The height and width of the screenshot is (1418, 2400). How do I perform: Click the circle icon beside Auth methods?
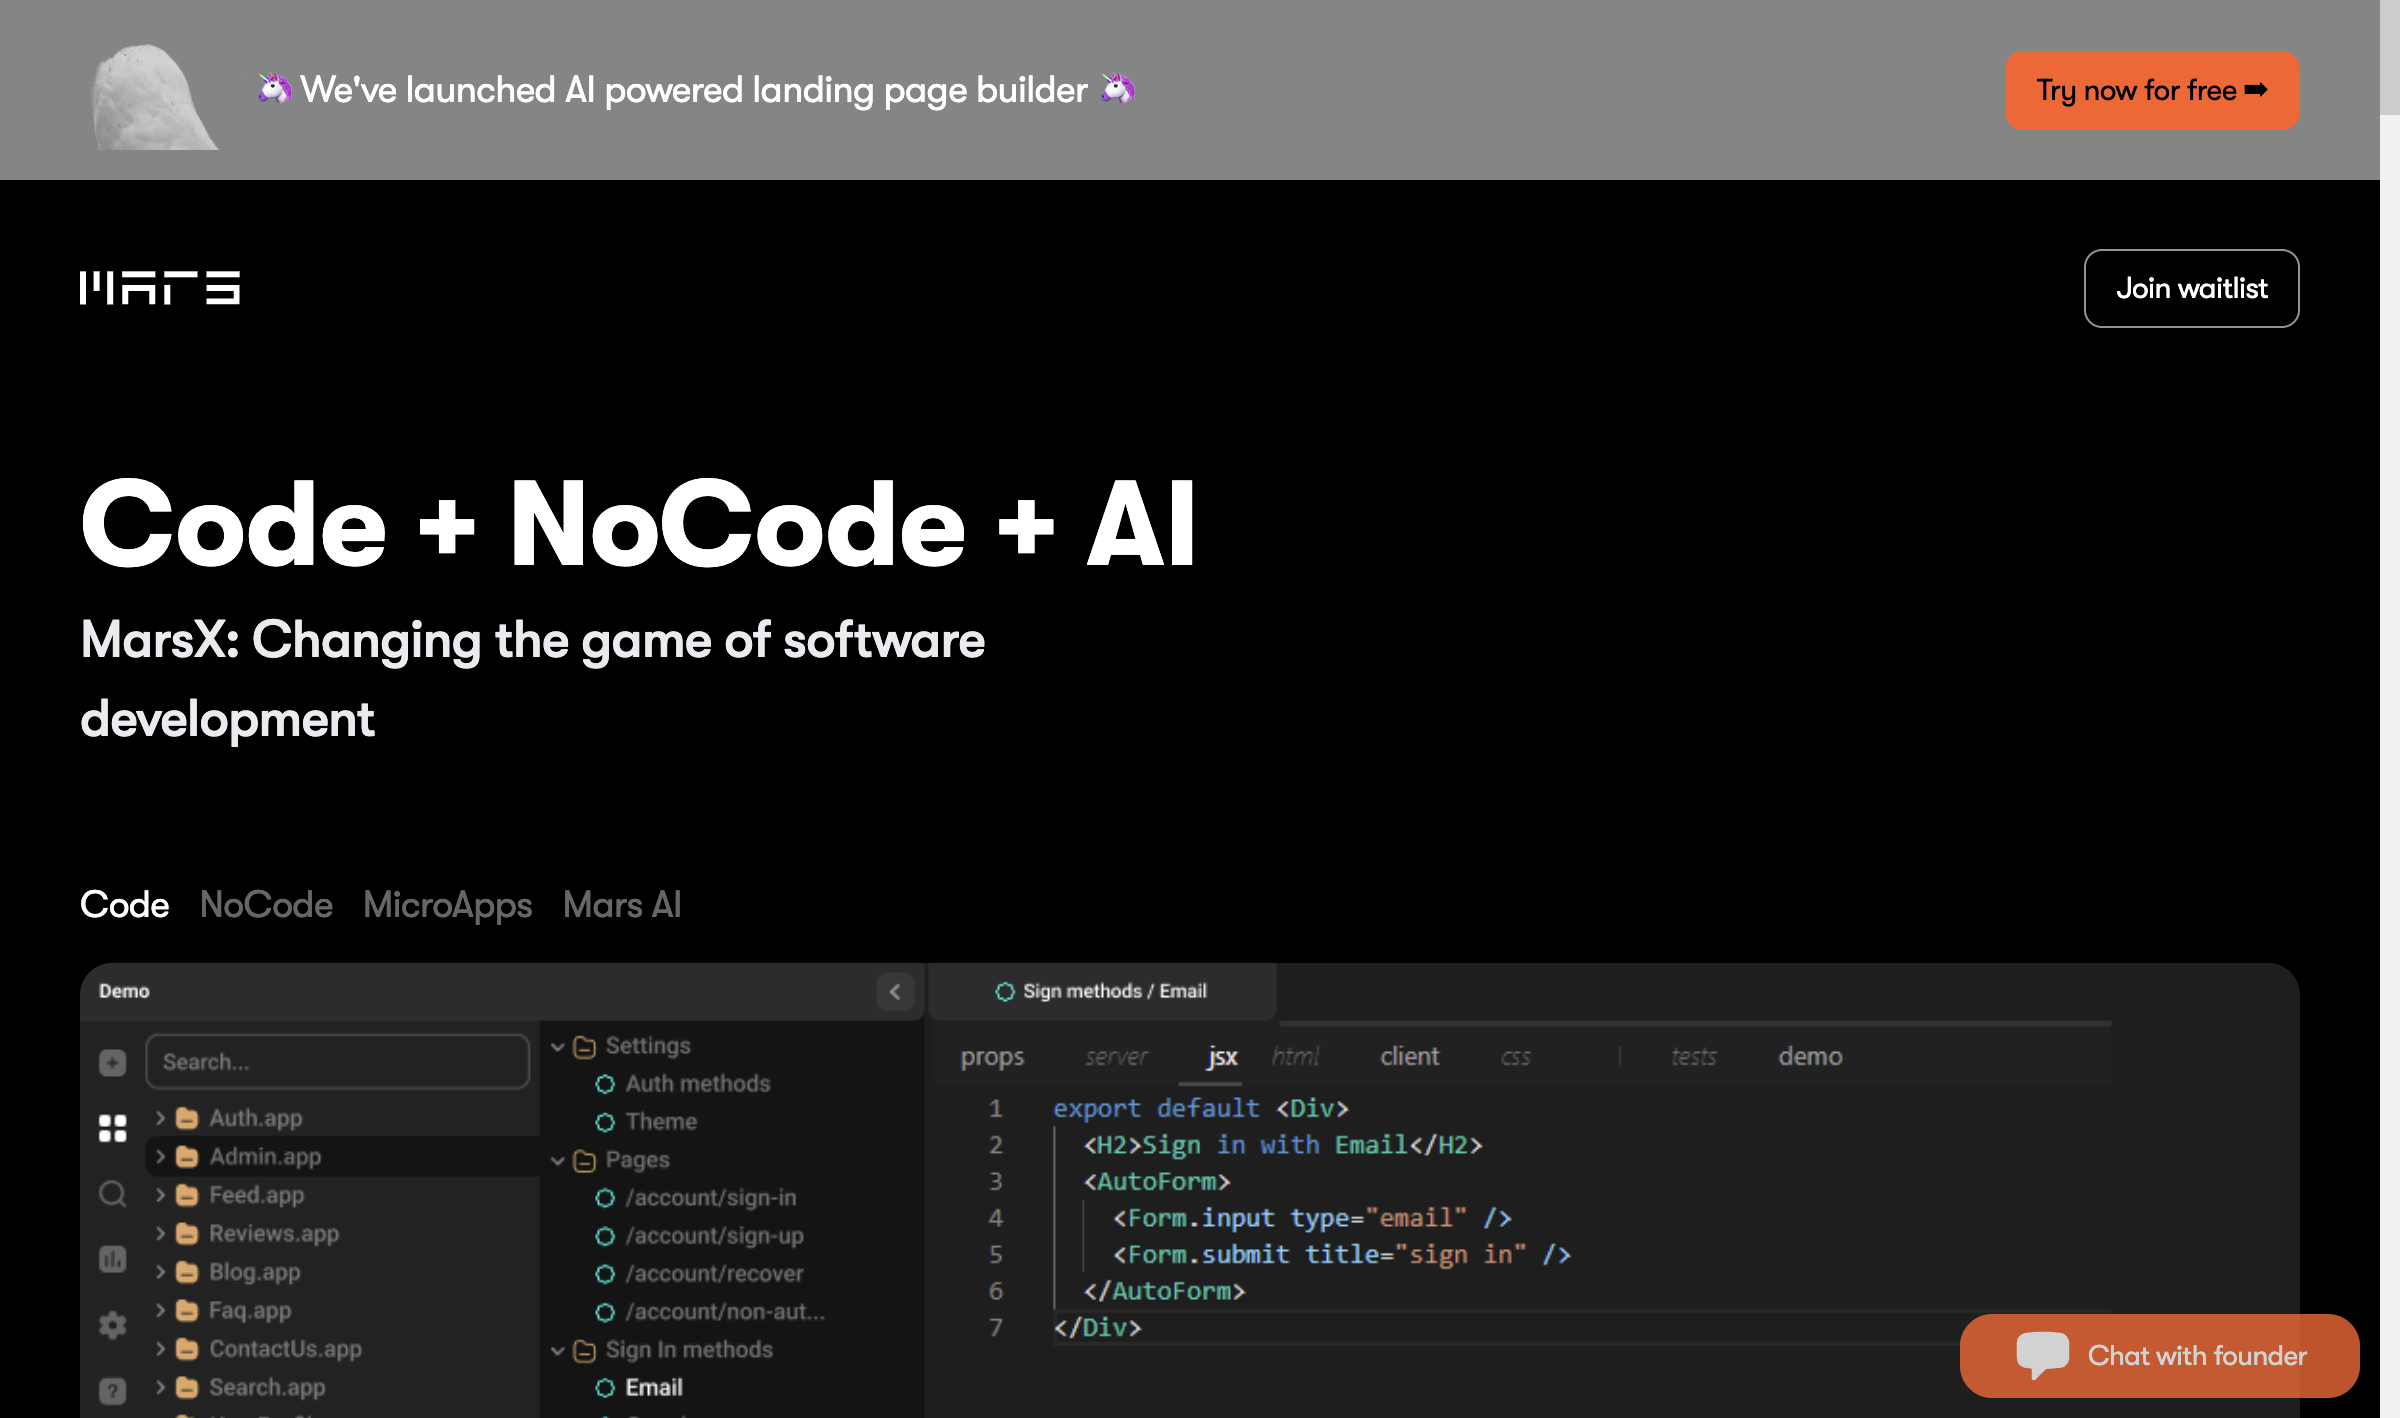coord(605,1084)
